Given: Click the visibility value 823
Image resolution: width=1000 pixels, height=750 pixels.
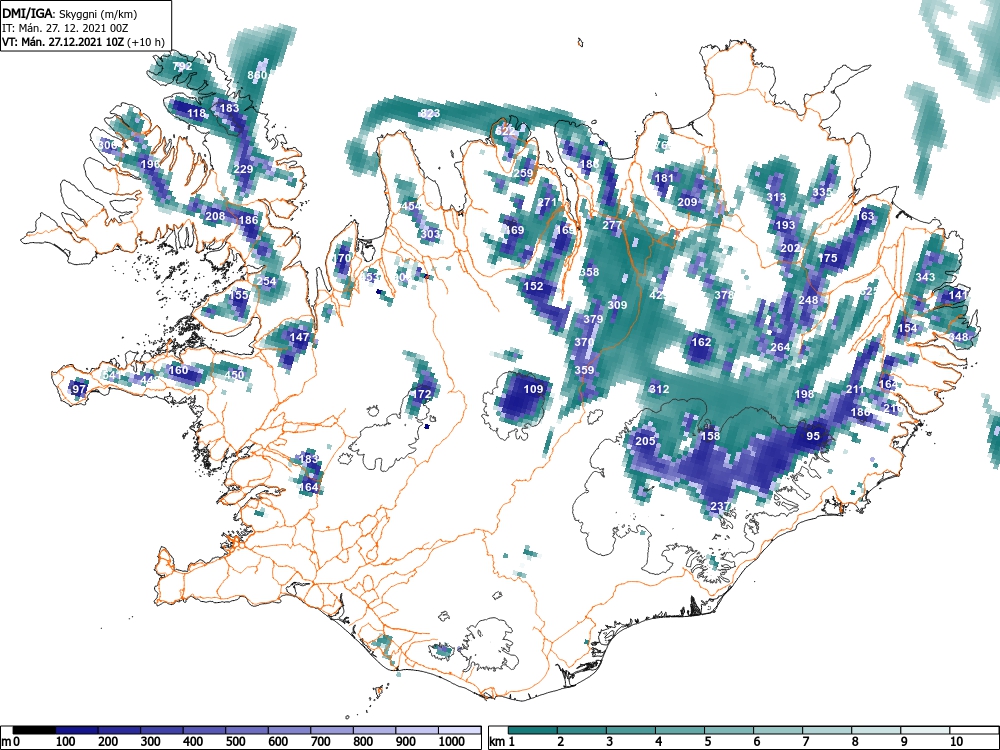Looking at the screenshot, I should pos(430,114).
